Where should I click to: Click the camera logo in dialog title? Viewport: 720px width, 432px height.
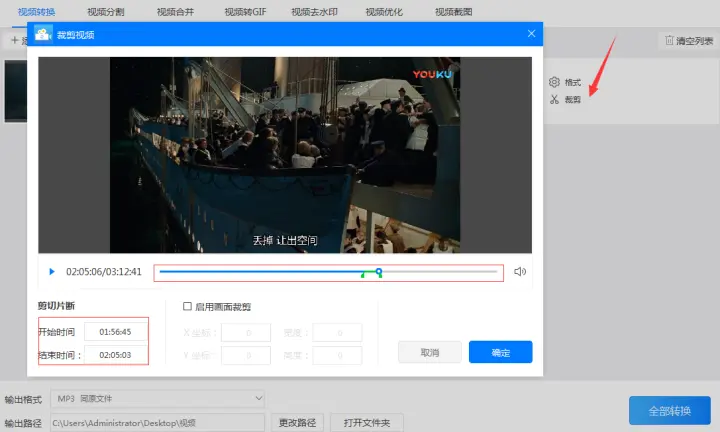(43, 34)
